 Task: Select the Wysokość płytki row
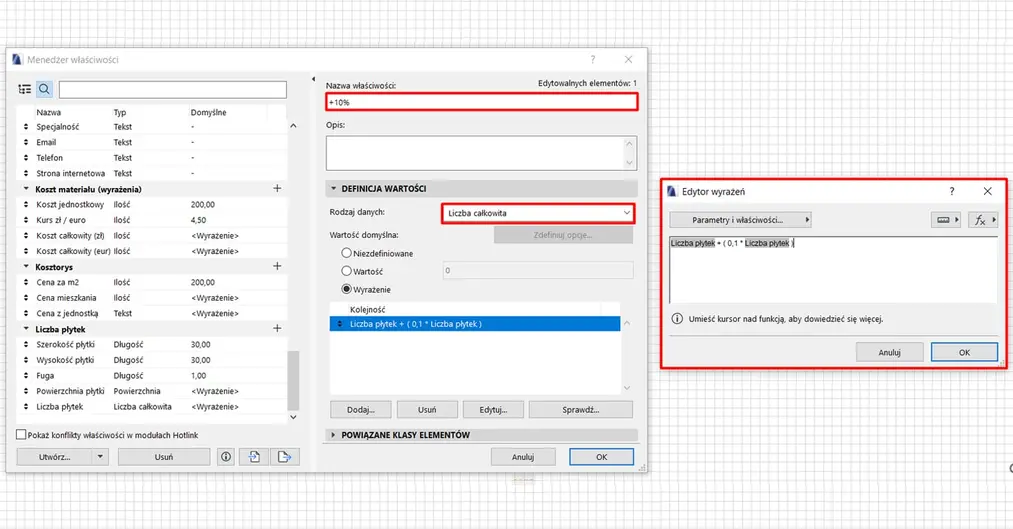click(x=152, y=360)
